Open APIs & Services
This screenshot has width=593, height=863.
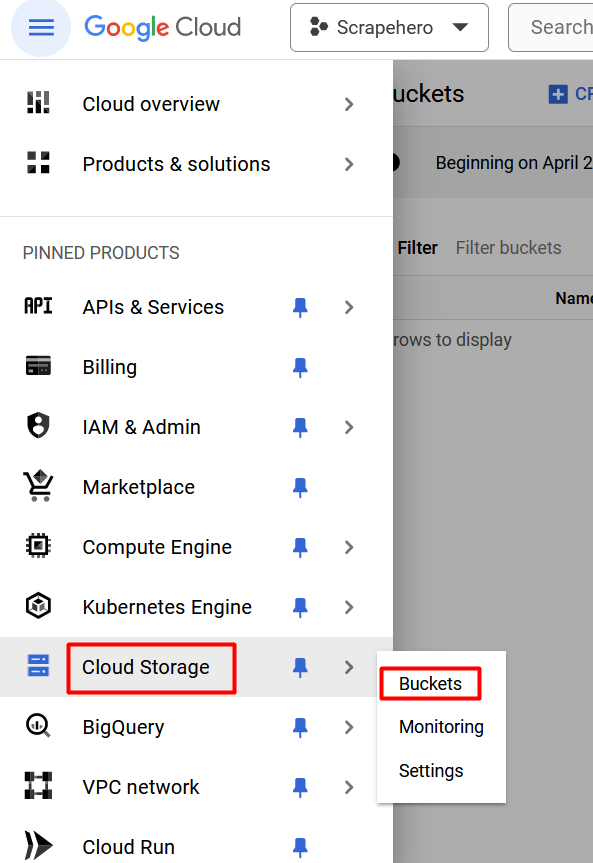click(153, 307)
